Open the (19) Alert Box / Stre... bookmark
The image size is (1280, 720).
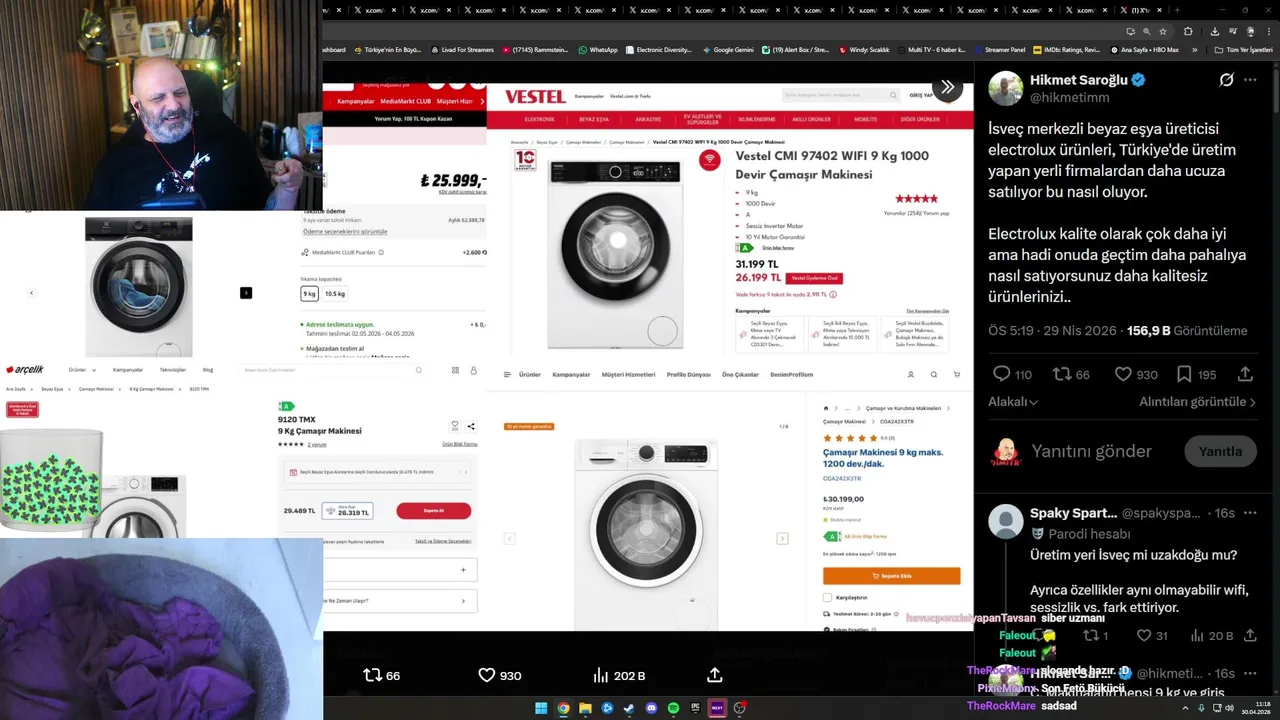click(x=795, y=50)
